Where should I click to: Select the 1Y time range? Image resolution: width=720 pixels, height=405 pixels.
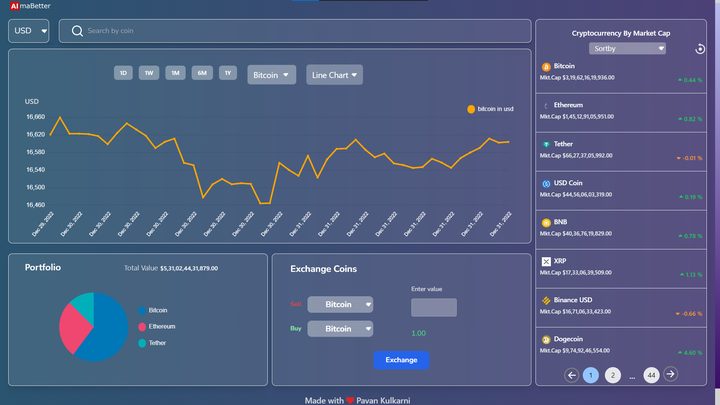[x=228, y=73]
